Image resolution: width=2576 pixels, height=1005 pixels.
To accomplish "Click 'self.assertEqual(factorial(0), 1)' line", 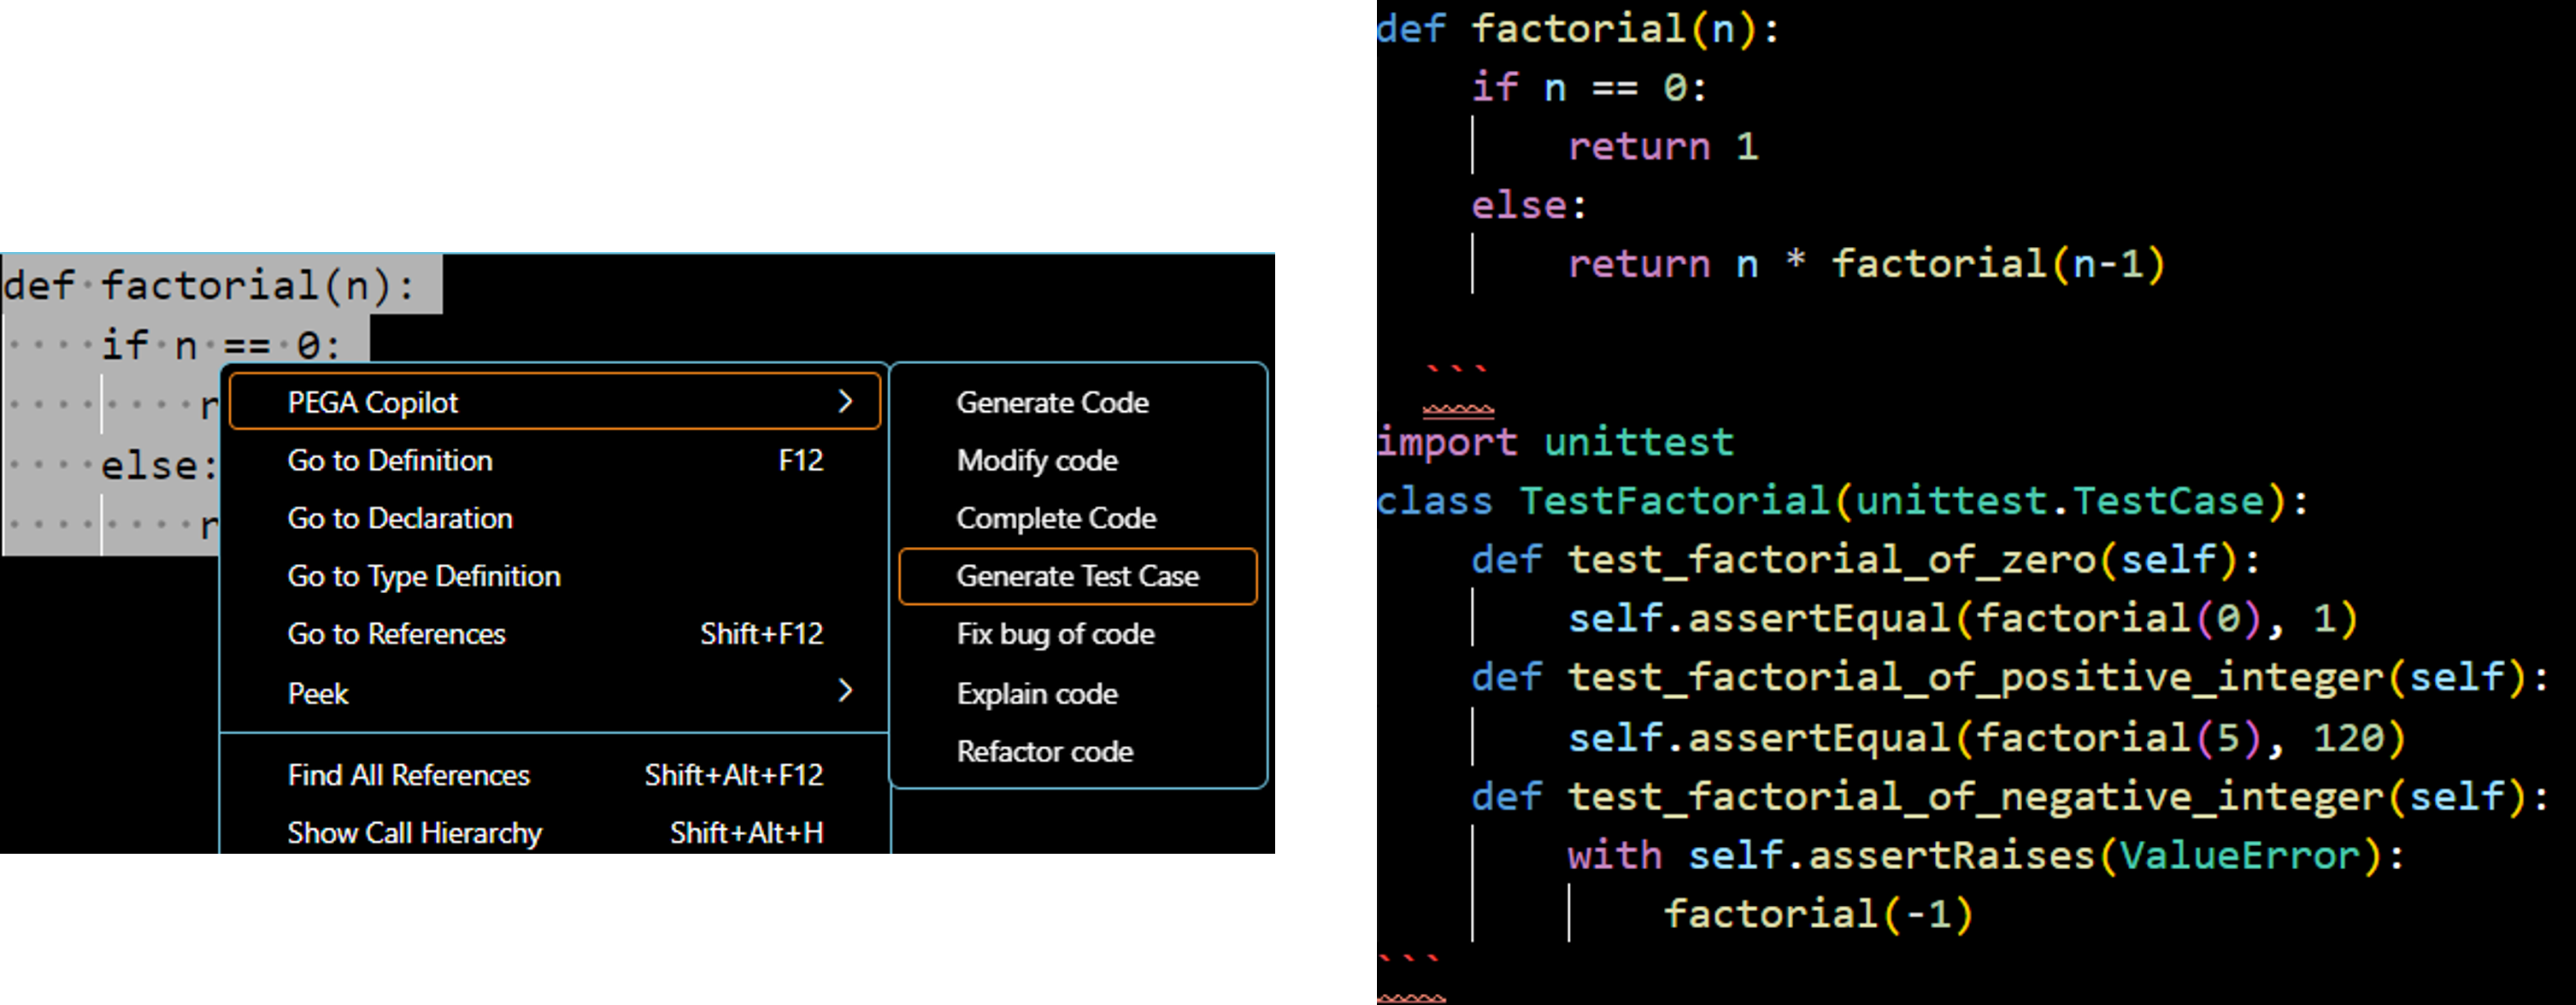I will (x=1963, y=618).
